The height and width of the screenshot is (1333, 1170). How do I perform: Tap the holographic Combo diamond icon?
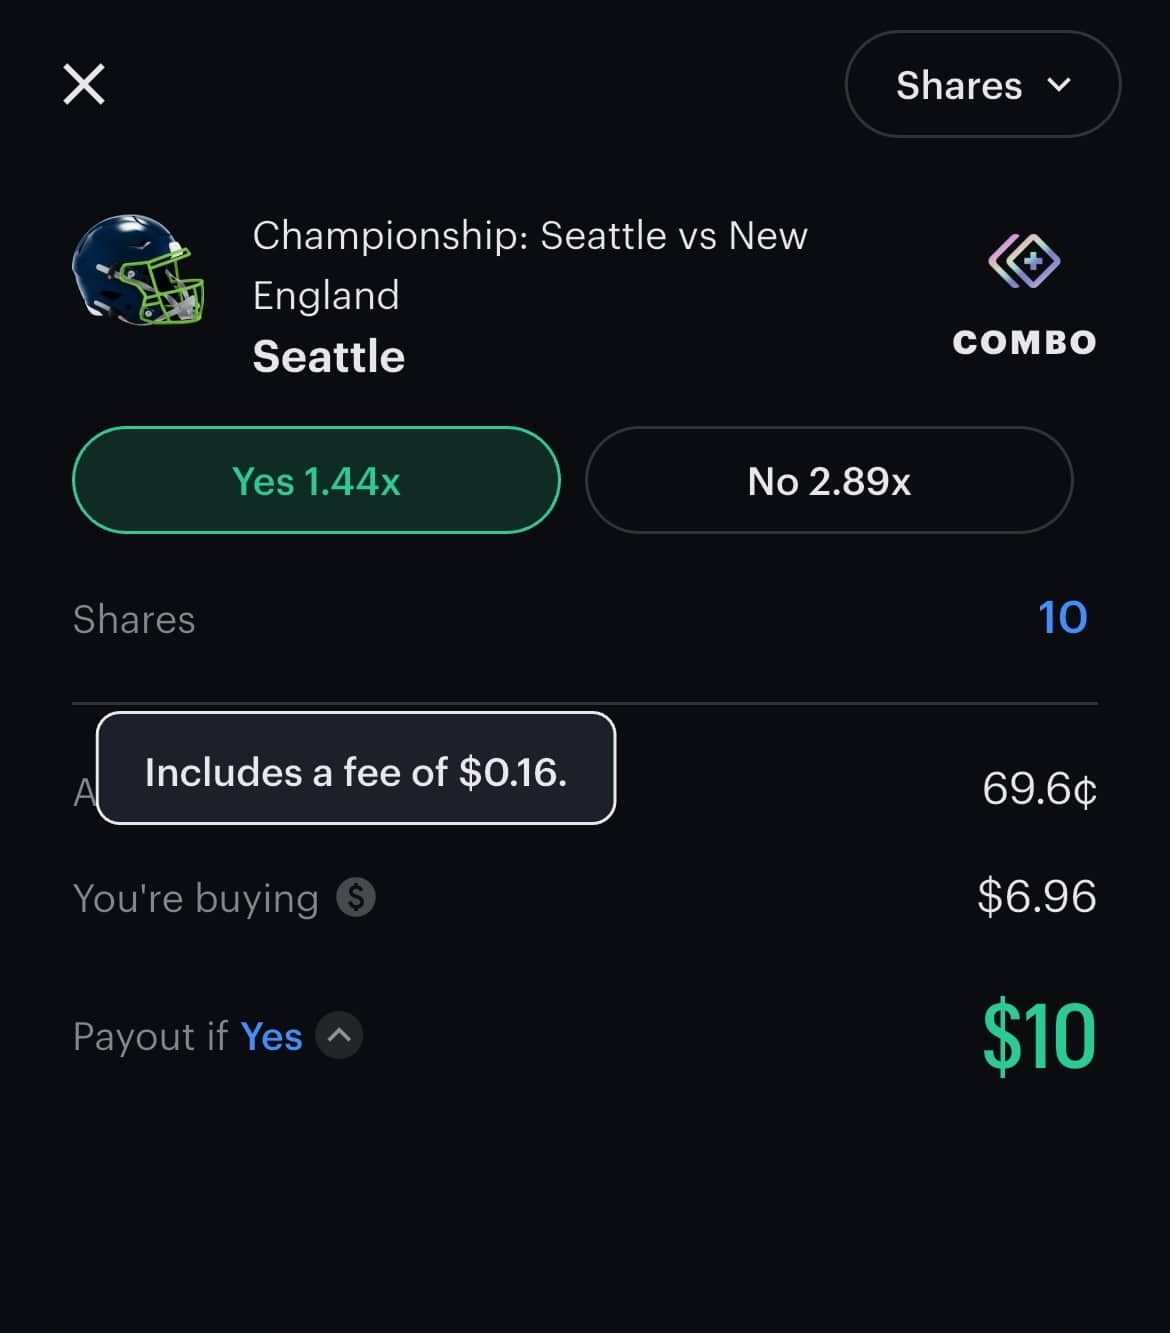click(1024, 261)
